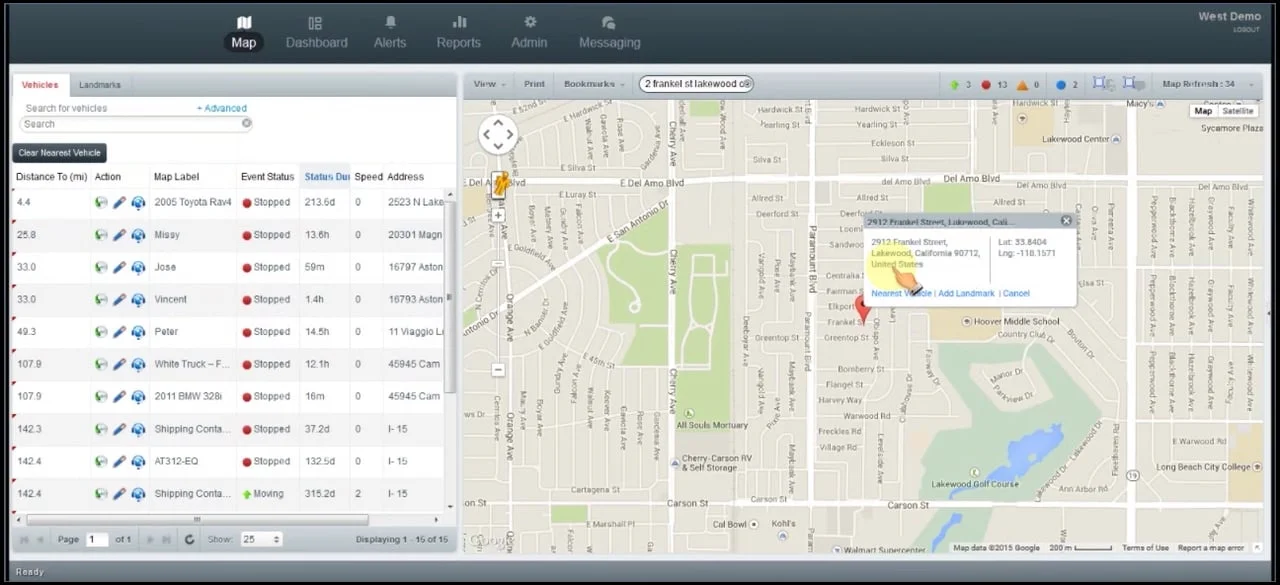Select the Peter vehicle label
Screen dimensions: 1280x585
(x=166, y=332)
